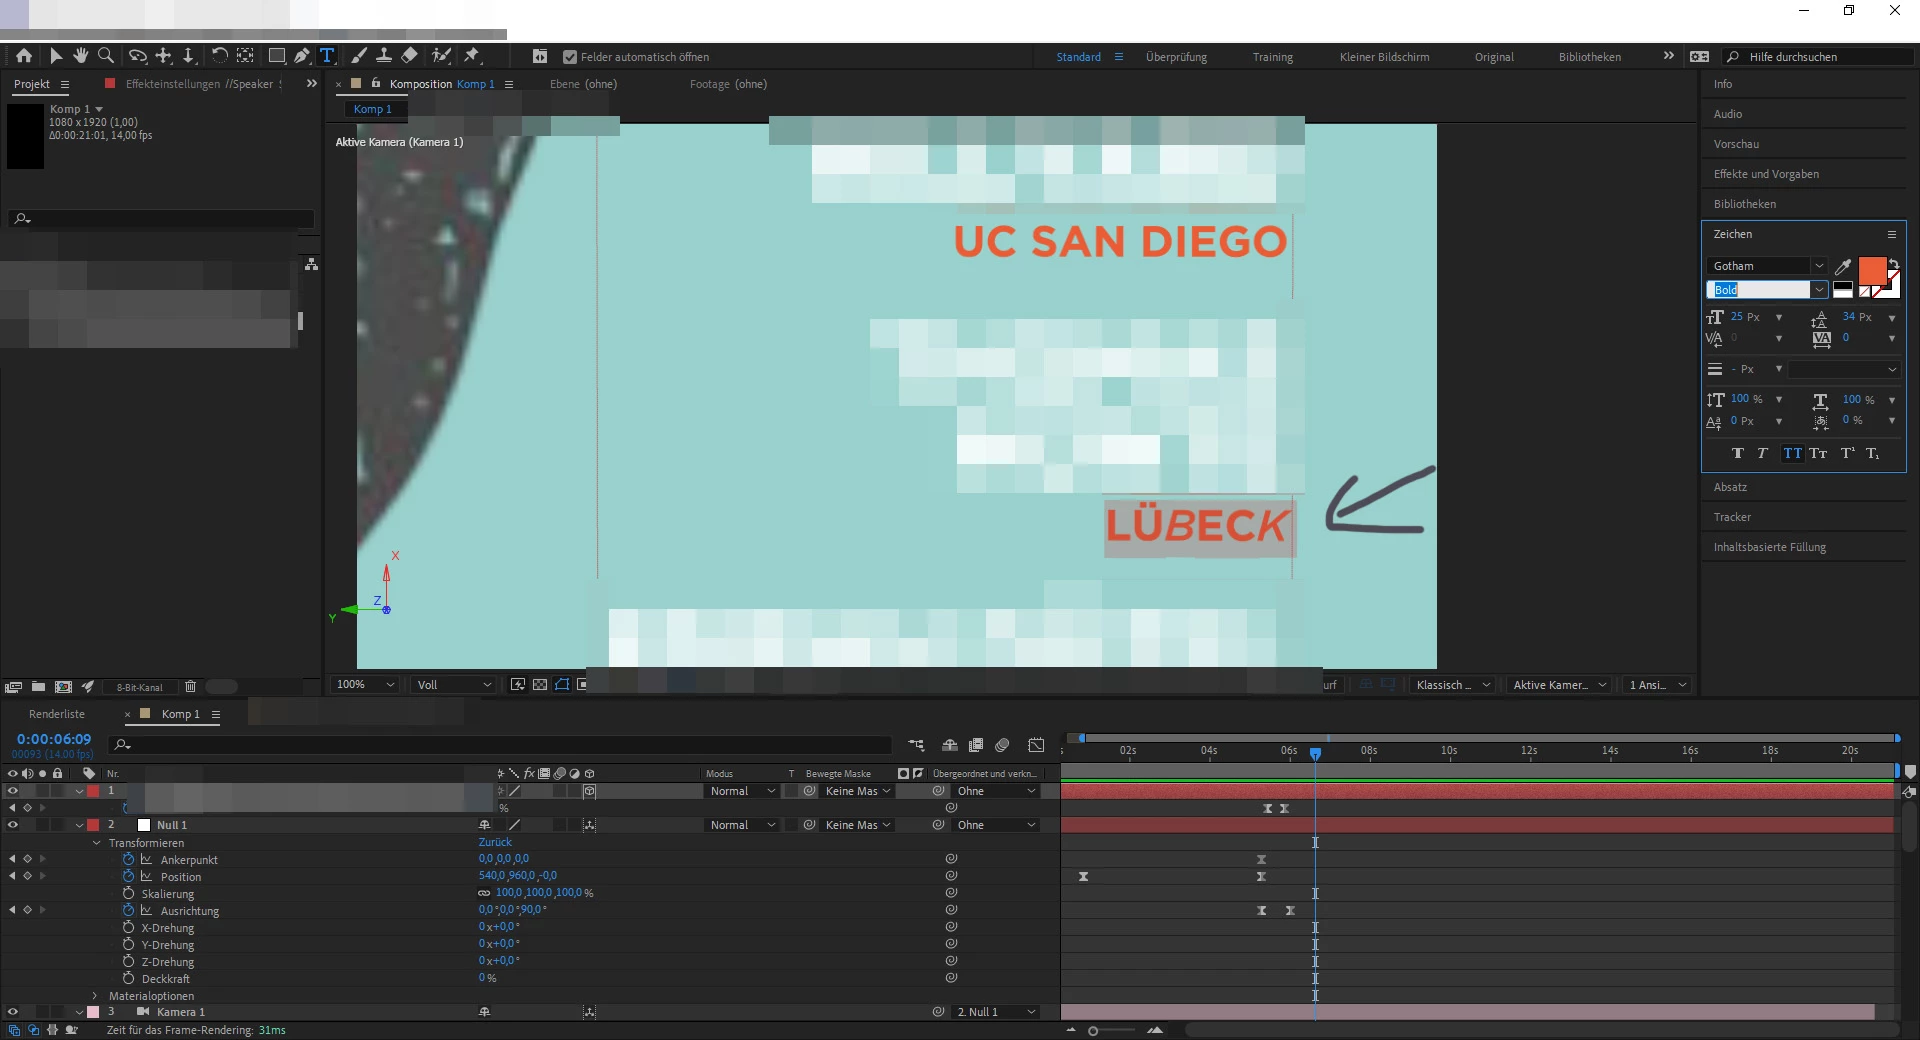Viewport: 1920px width, 1040px height.
Task: Switch to Standard workspace
Action: point(1078,57)
